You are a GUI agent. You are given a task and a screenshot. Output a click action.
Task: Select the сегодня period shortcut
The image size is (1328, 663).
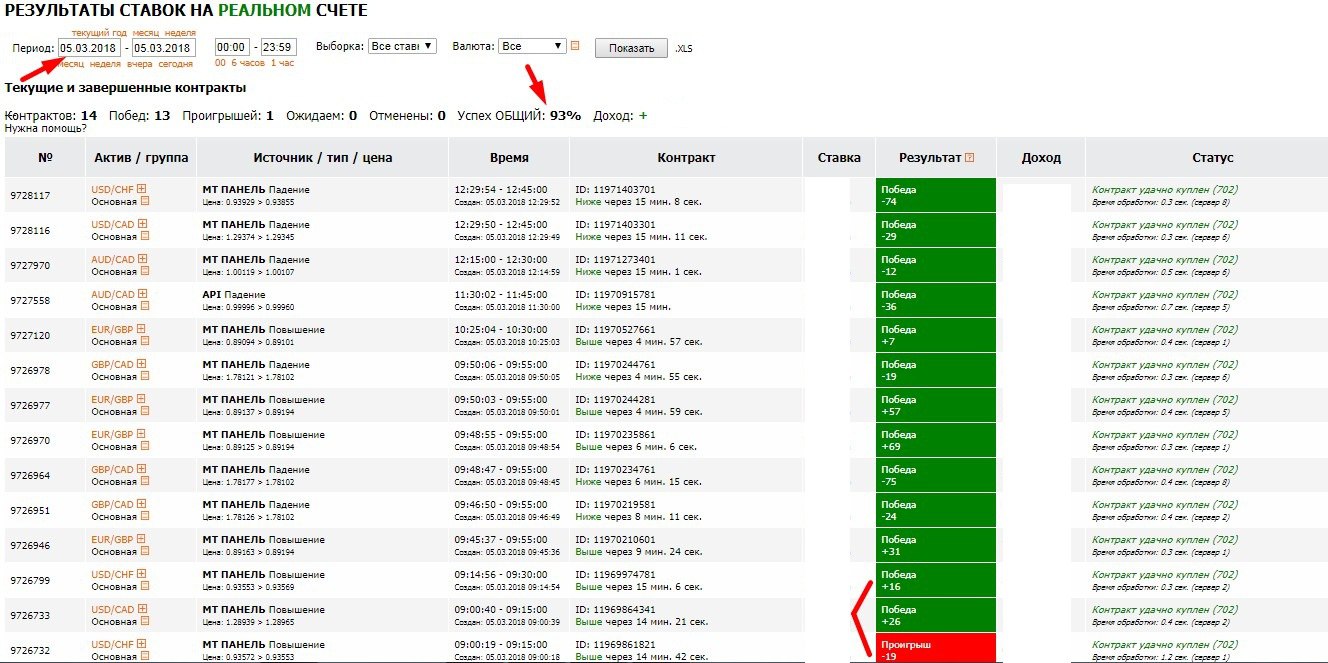176,63
